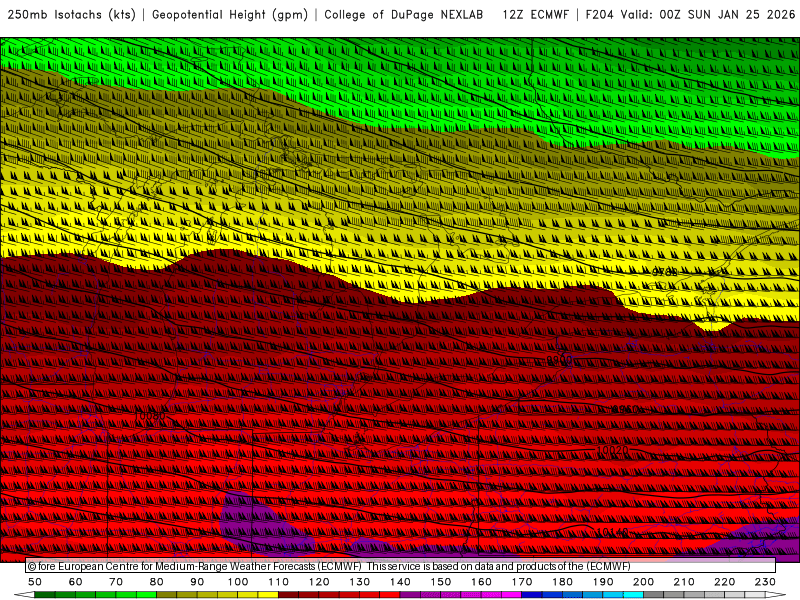
Task: Click the deep blue swatch just right of 170
Action: pos(532,595)
